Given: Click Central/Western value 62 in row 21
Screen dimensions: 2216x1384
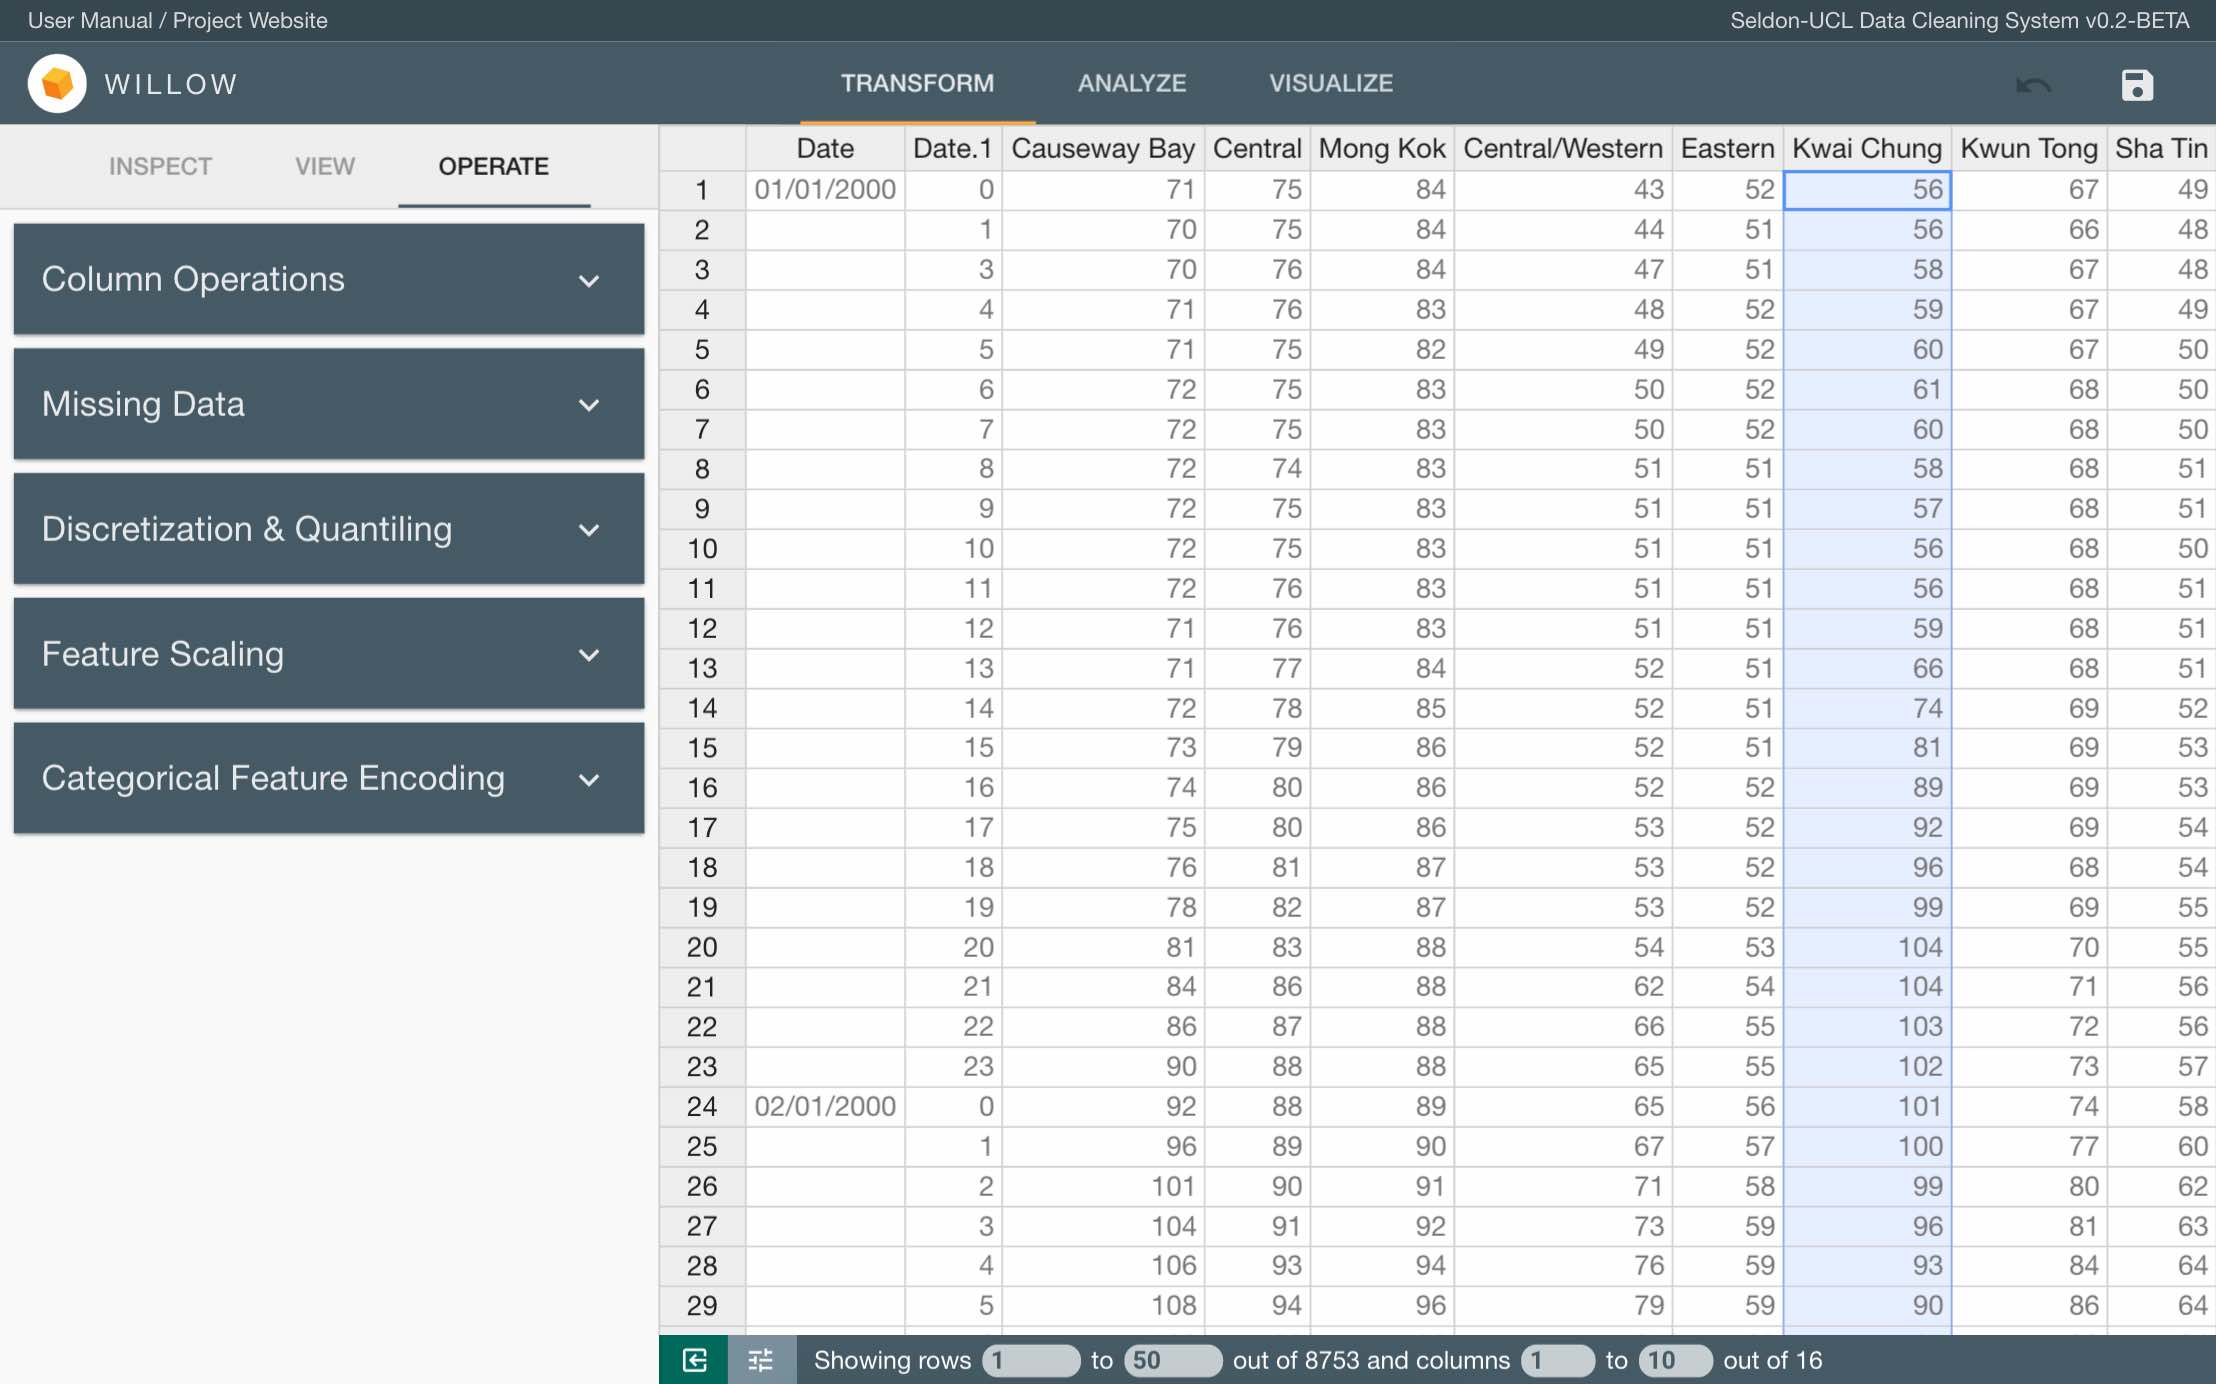Looking at the screenshot, I should pyautogui.click(x=1563, y=987).
